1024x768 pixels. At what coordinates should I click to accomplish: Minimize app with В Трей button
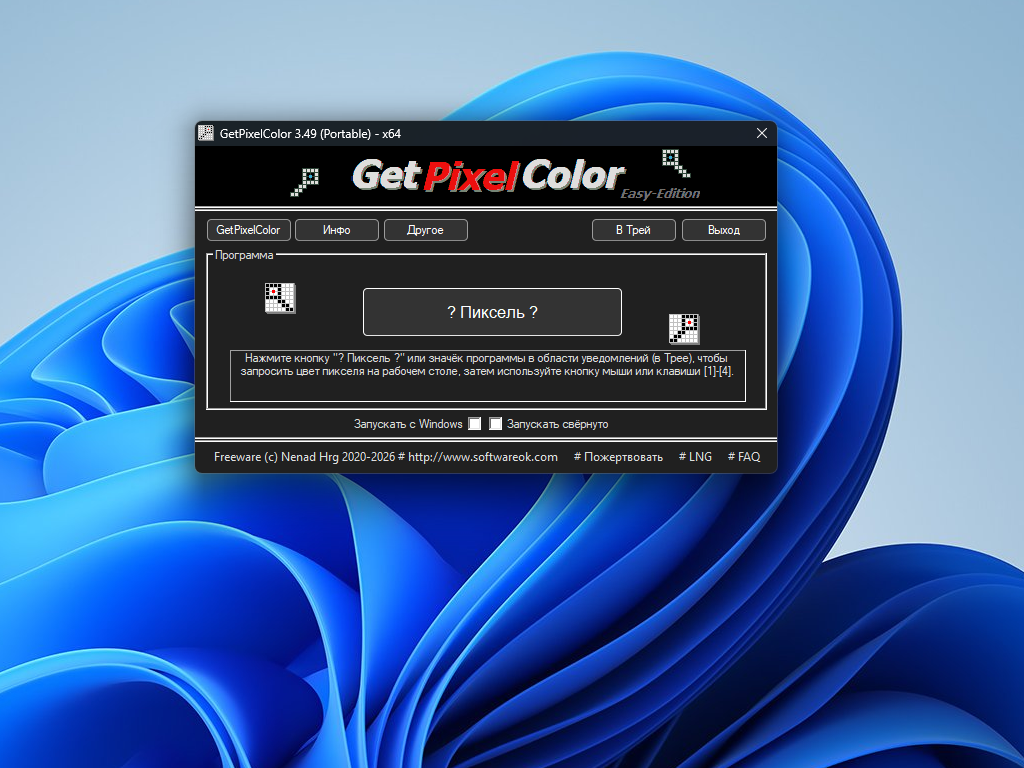click(633, 230)
